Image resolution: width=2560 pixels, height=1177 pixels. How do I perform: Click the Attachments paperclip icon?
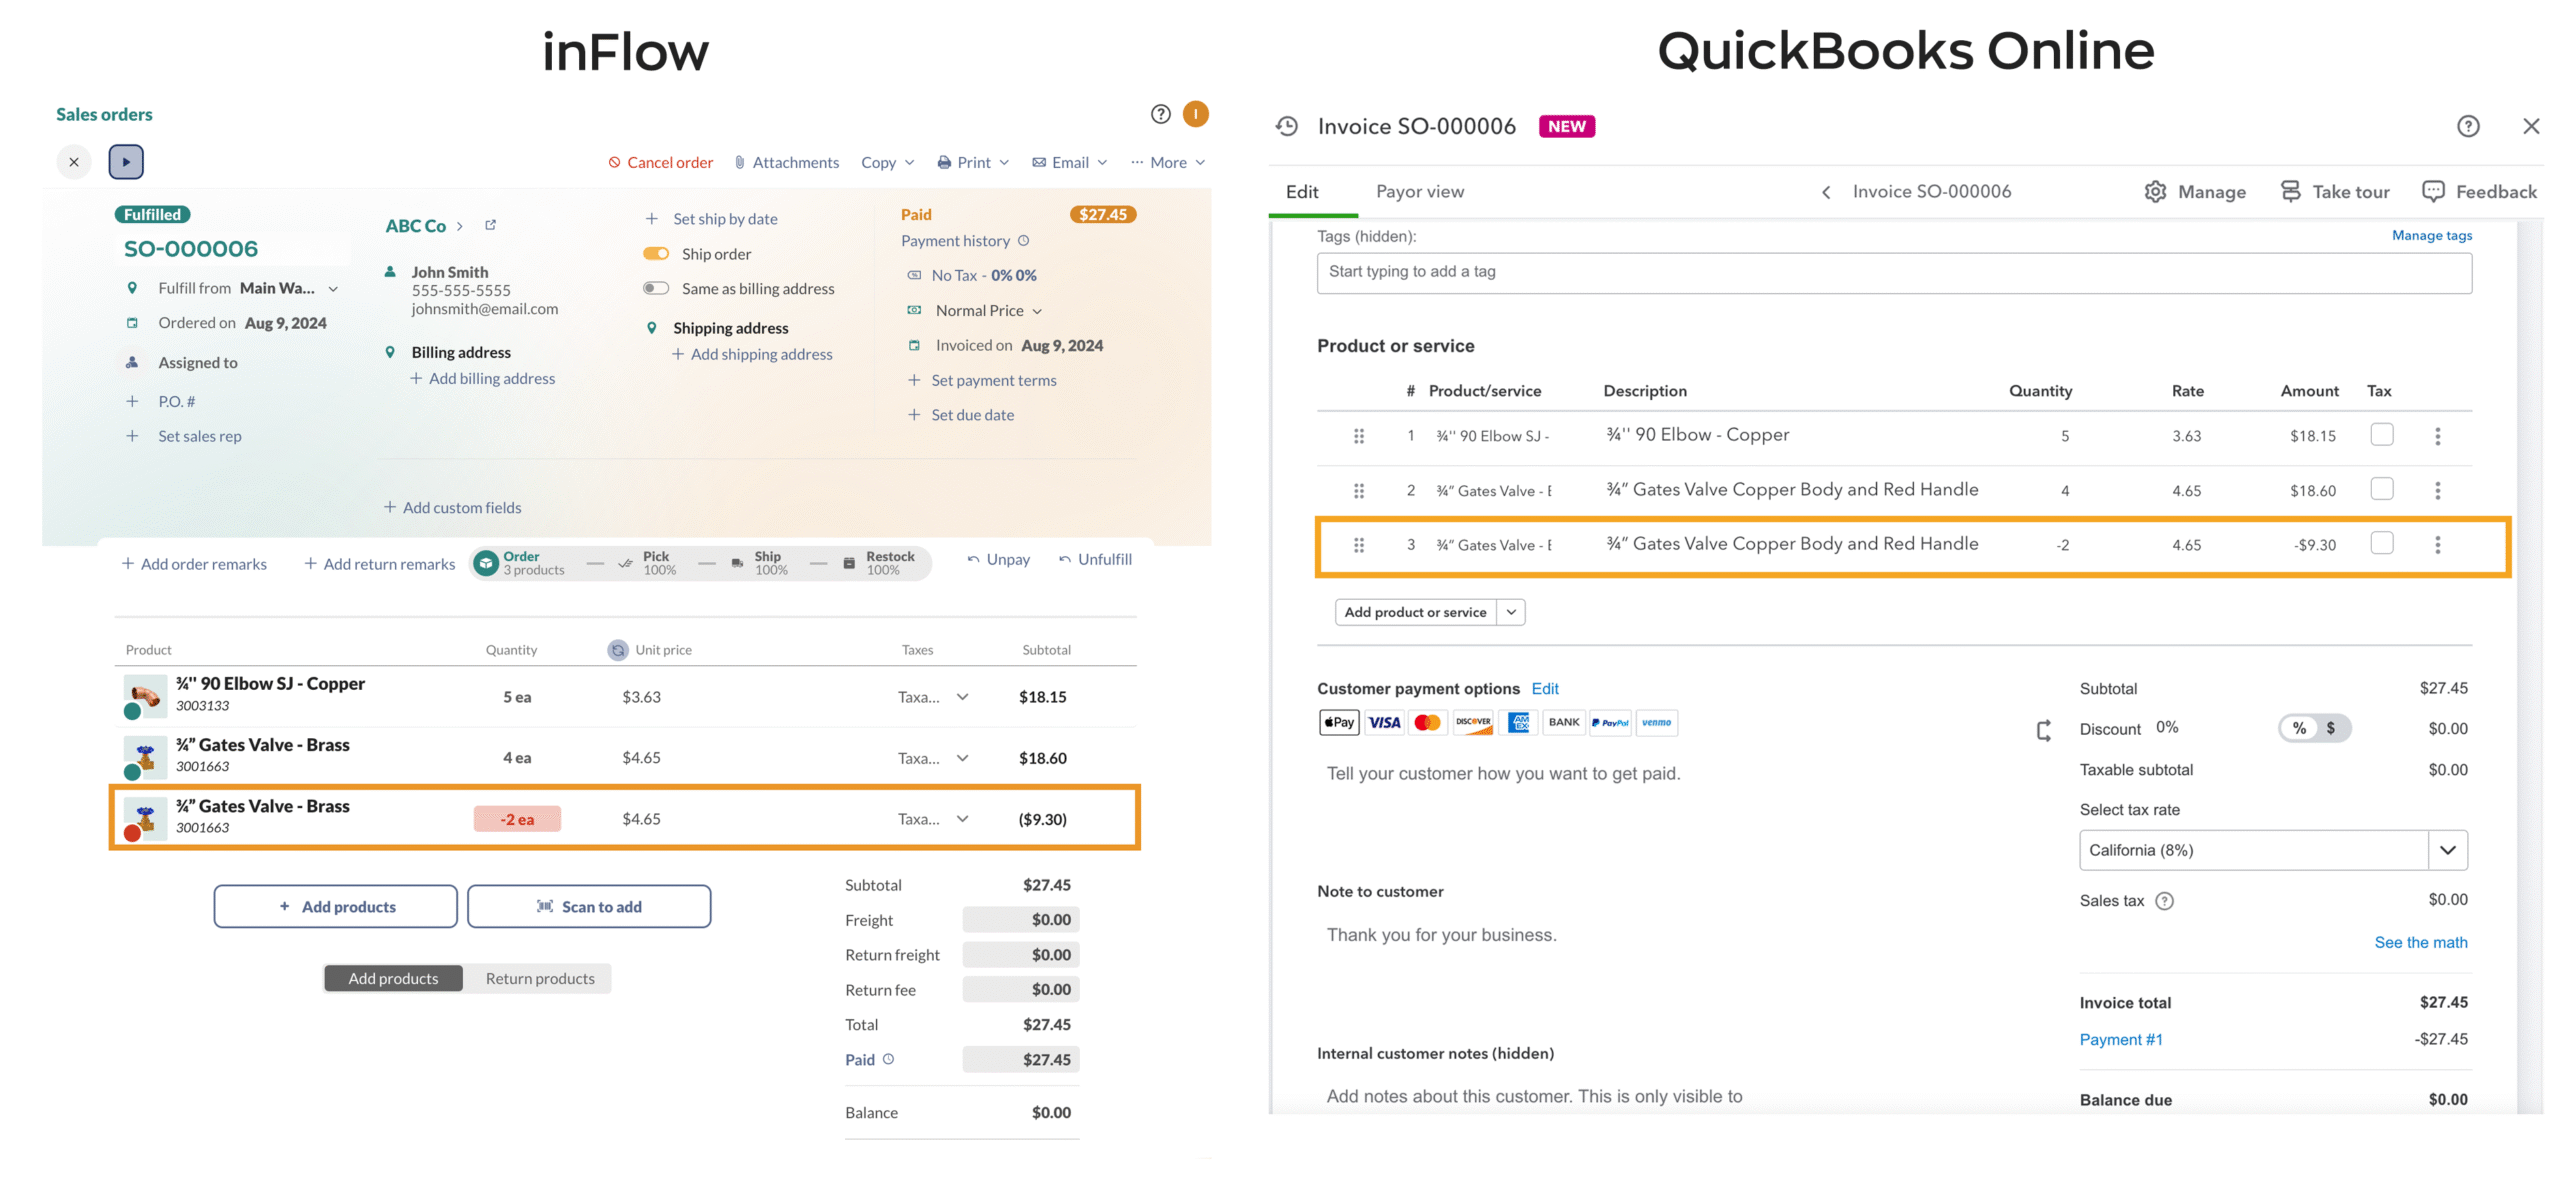pyautogui.click(x=740, y=162)
